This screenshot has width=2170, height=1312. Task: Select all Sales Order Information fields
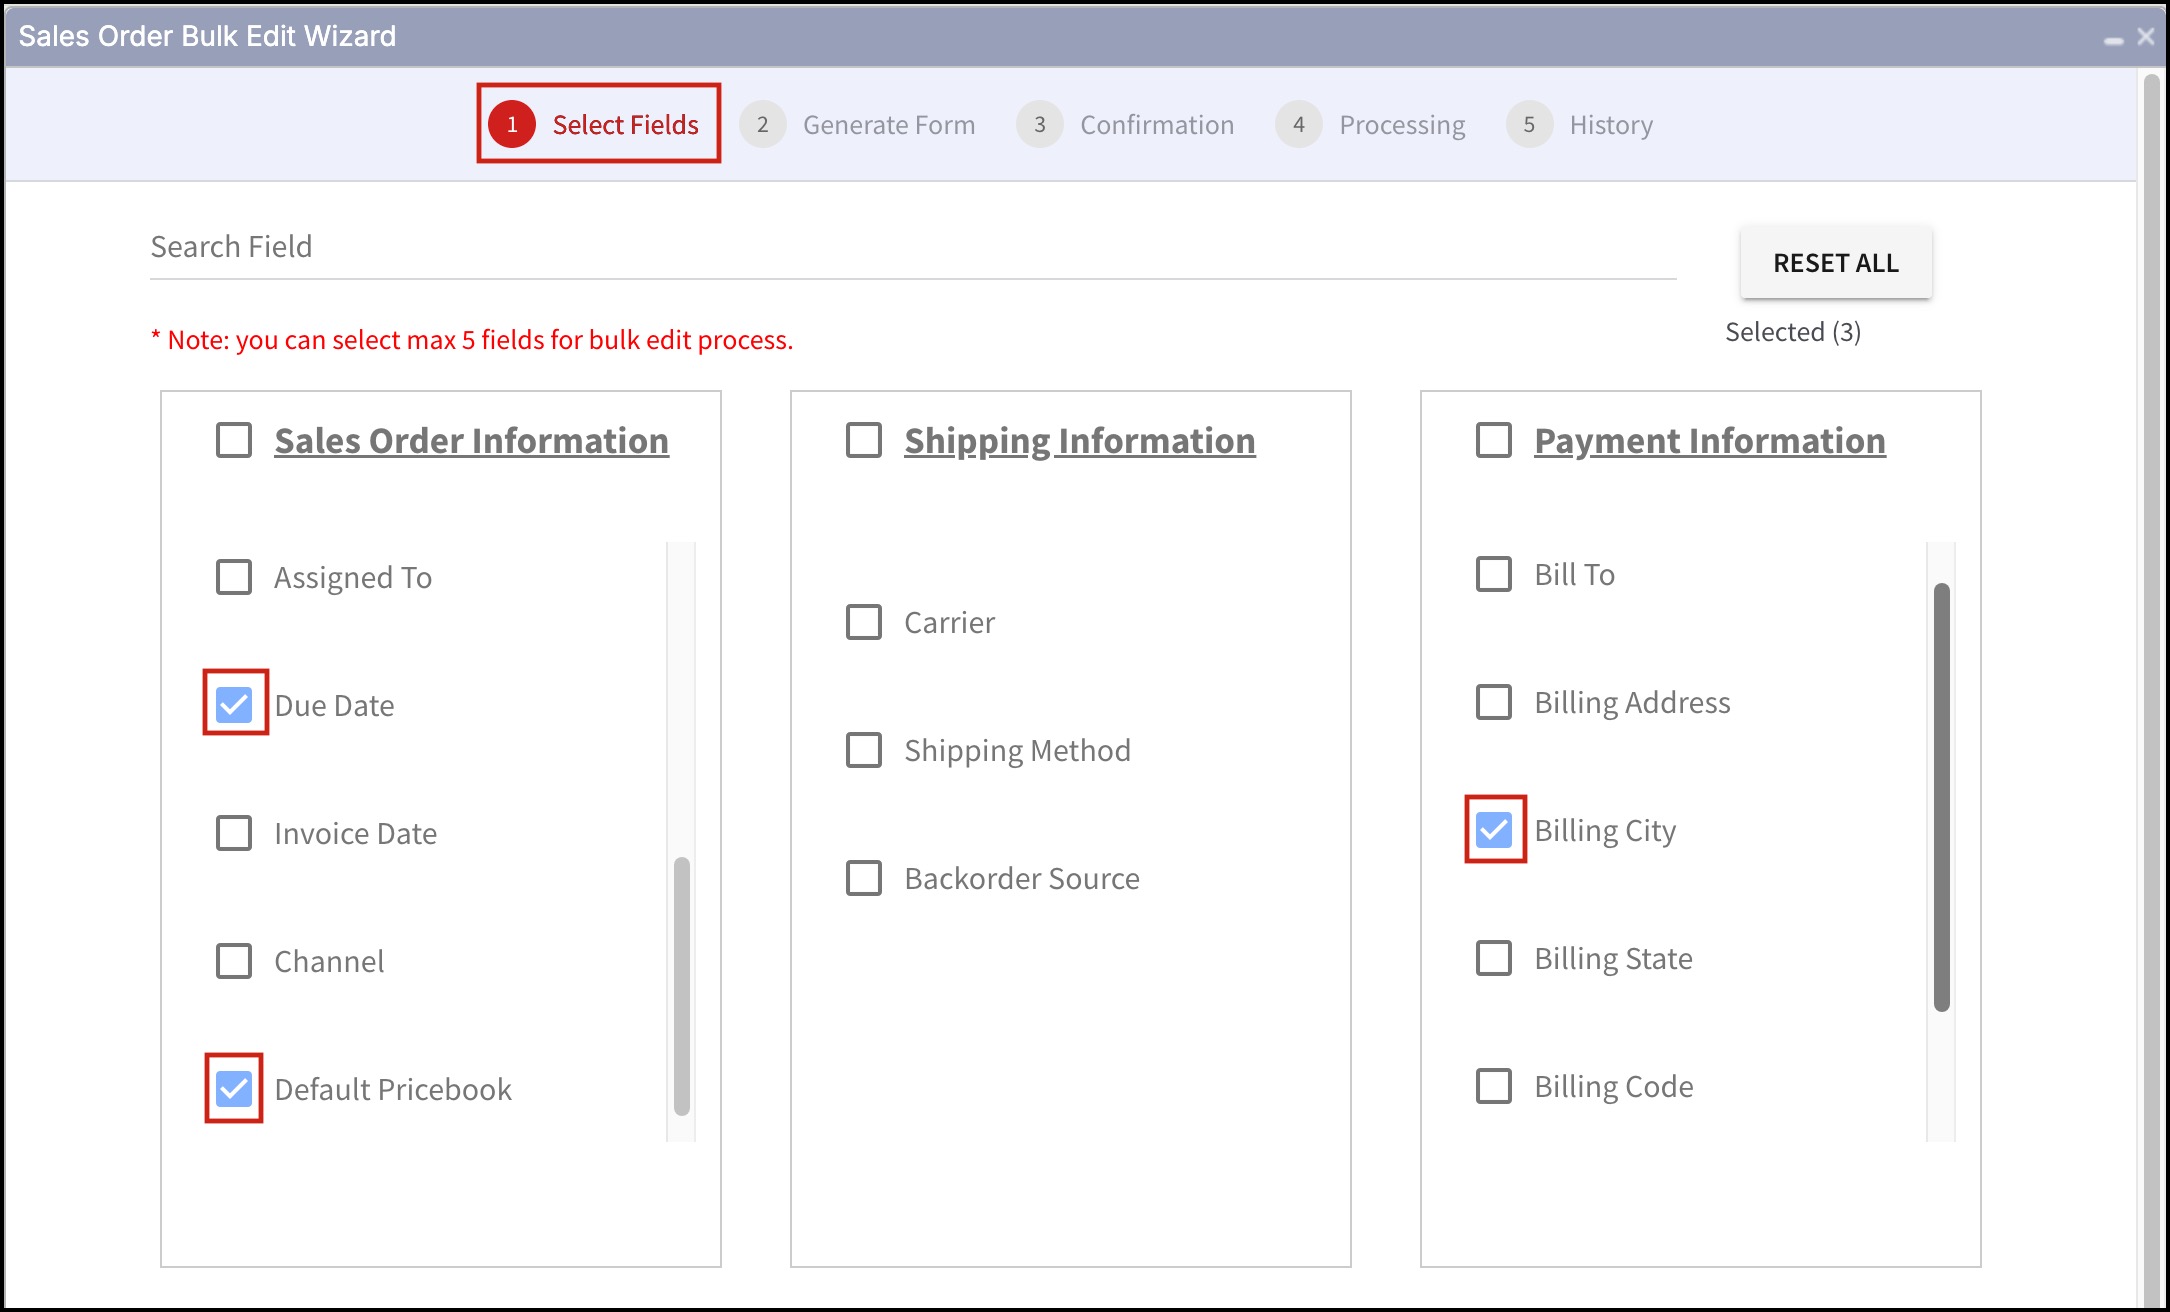234,440
